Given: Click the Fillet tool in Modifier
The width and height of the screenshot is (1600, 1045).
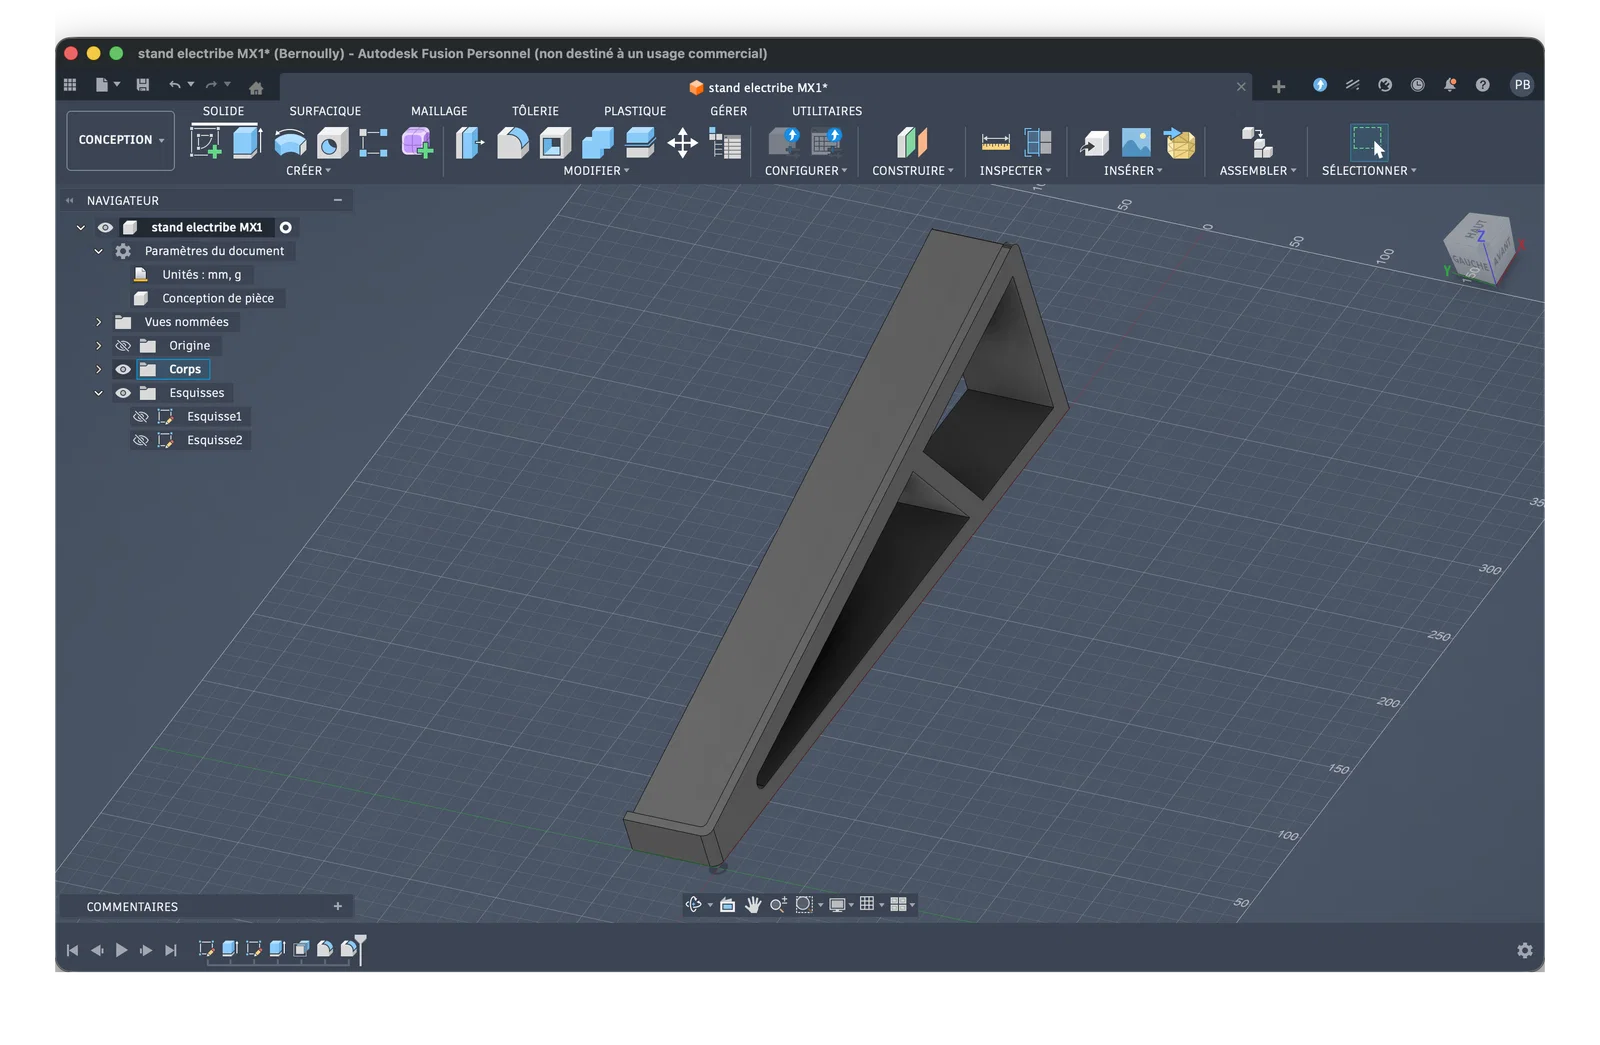Looking at the screenshot, I should pyautogui.click(x=512, y=143).
